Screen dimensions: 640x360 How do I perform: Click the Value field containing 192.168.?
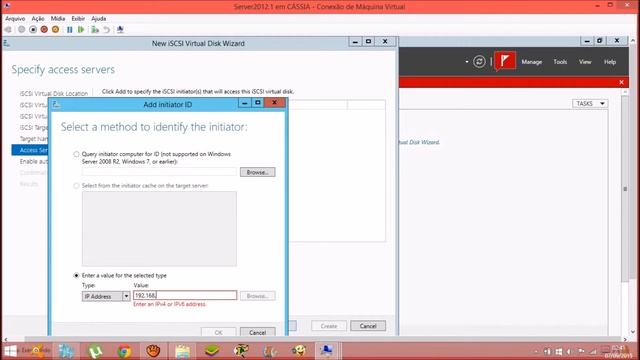[x=185, y=295]
